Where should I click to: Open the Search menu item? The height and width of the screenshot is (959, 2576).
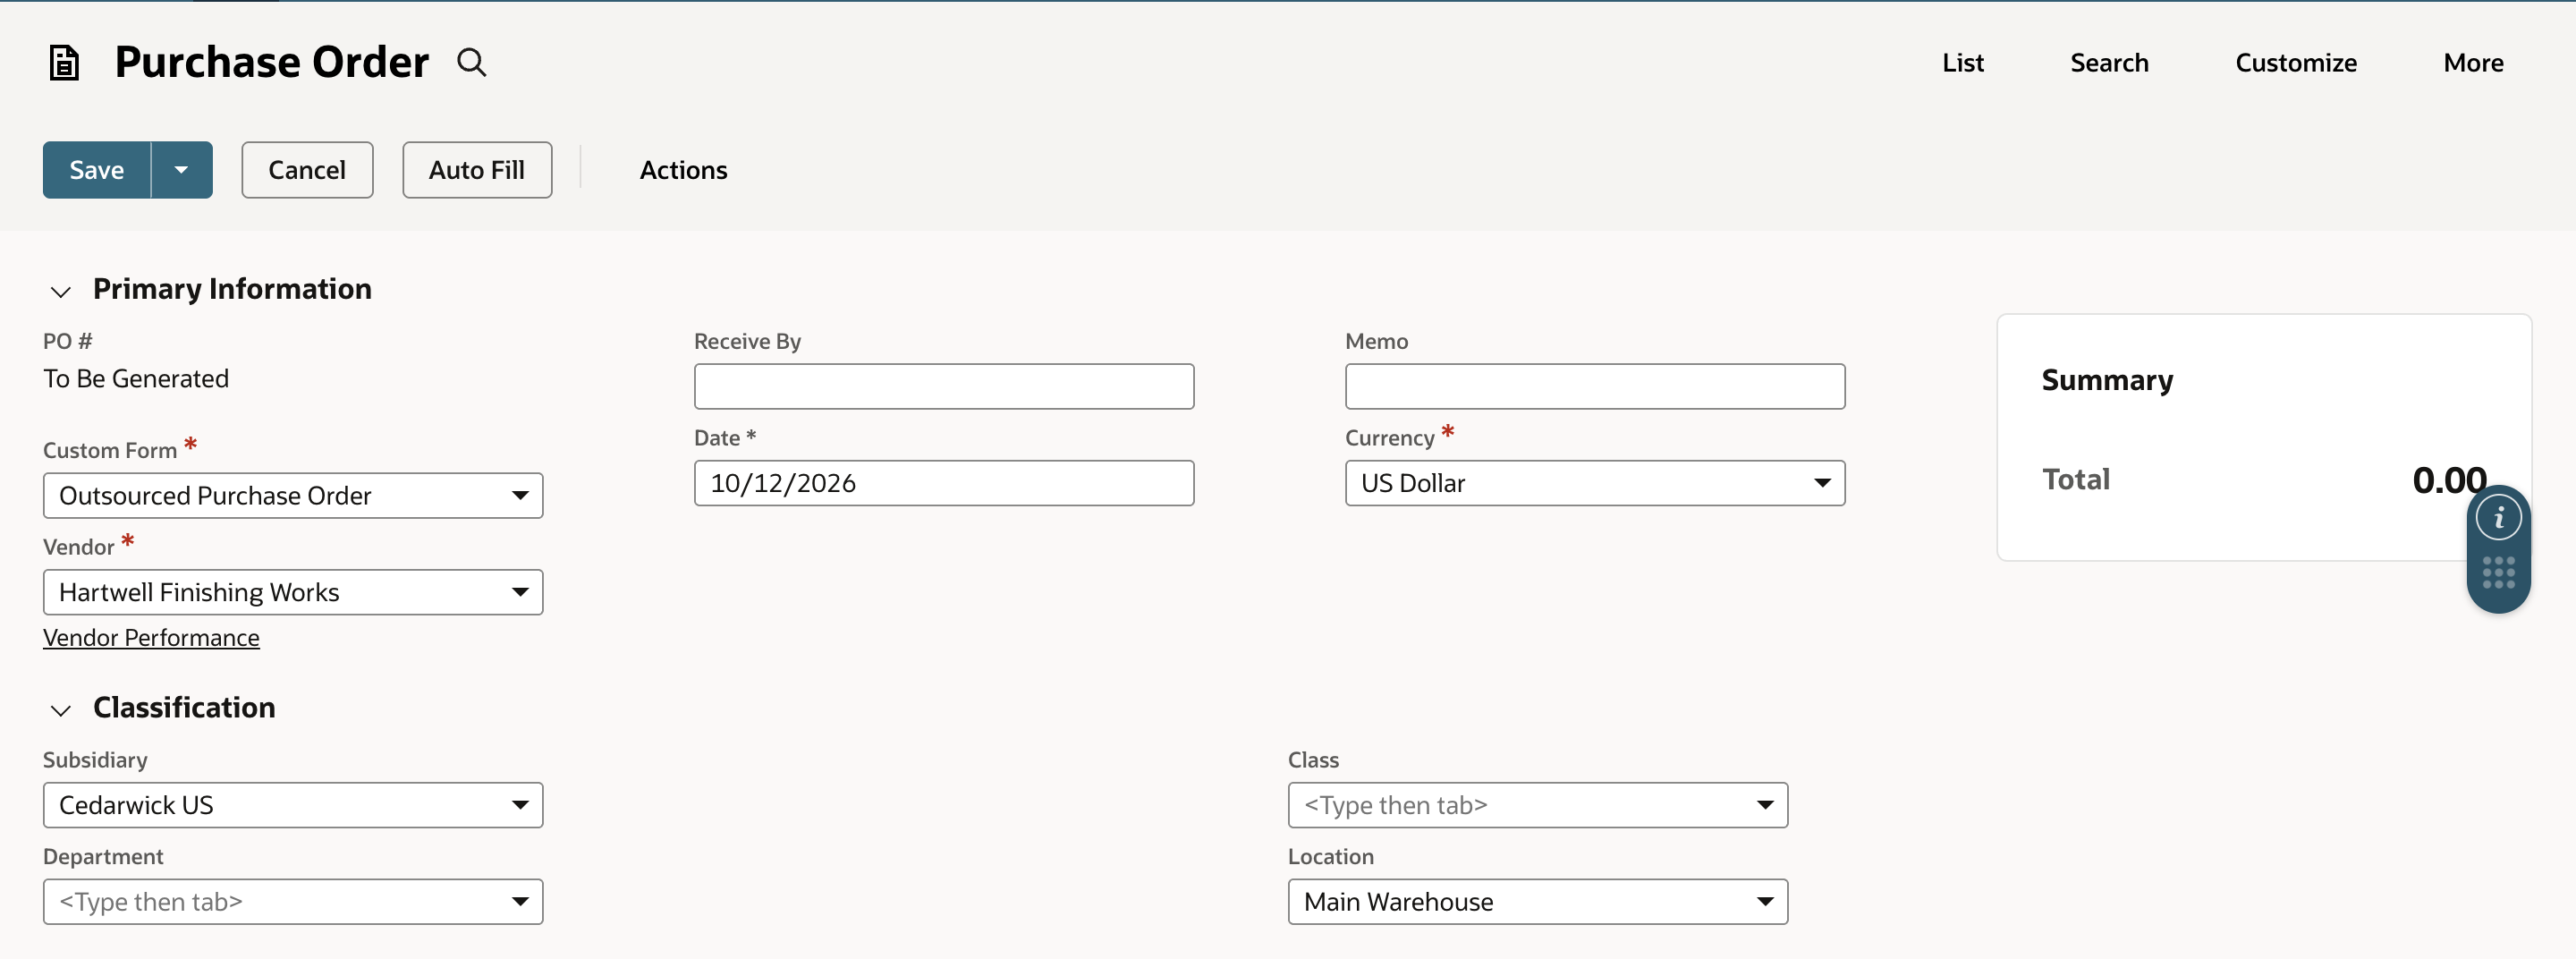pyautogui.click(x=2109, y=63)
